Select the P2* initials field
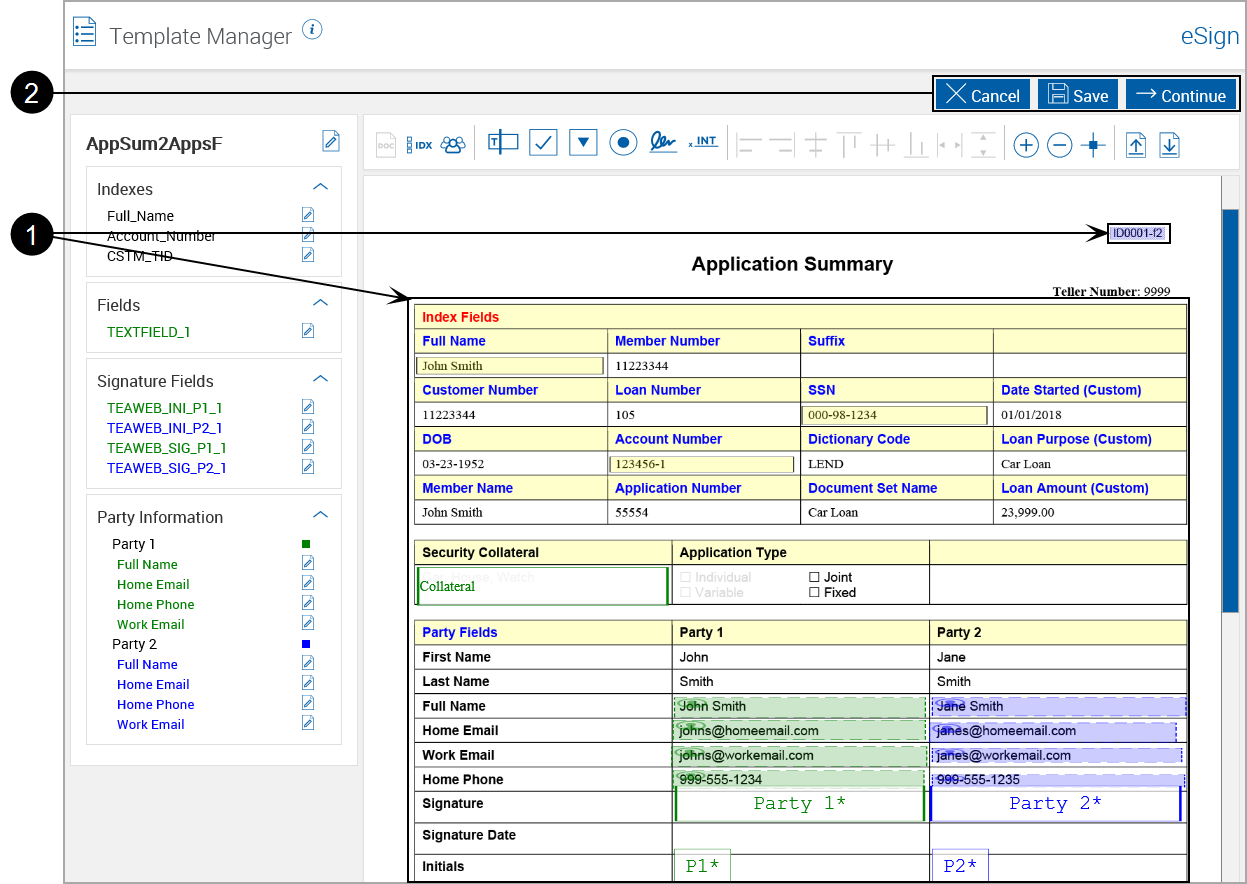Viewport: 1247px width, 884px height. 960,866
